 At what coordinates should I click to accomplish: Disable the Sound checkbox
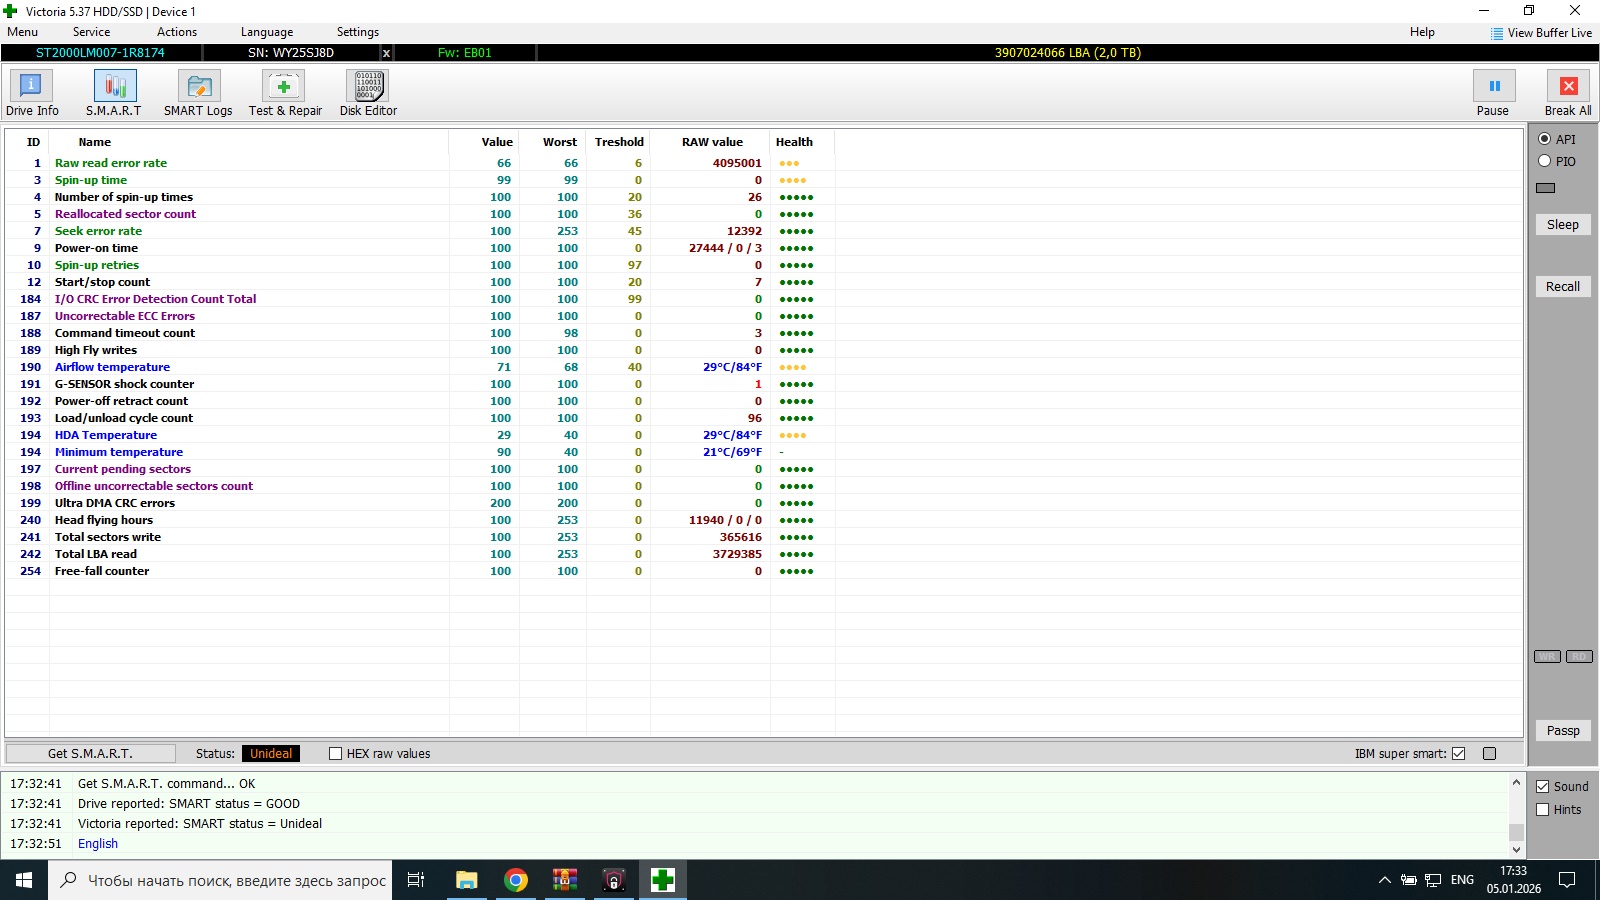click(x=1543, y=787)
